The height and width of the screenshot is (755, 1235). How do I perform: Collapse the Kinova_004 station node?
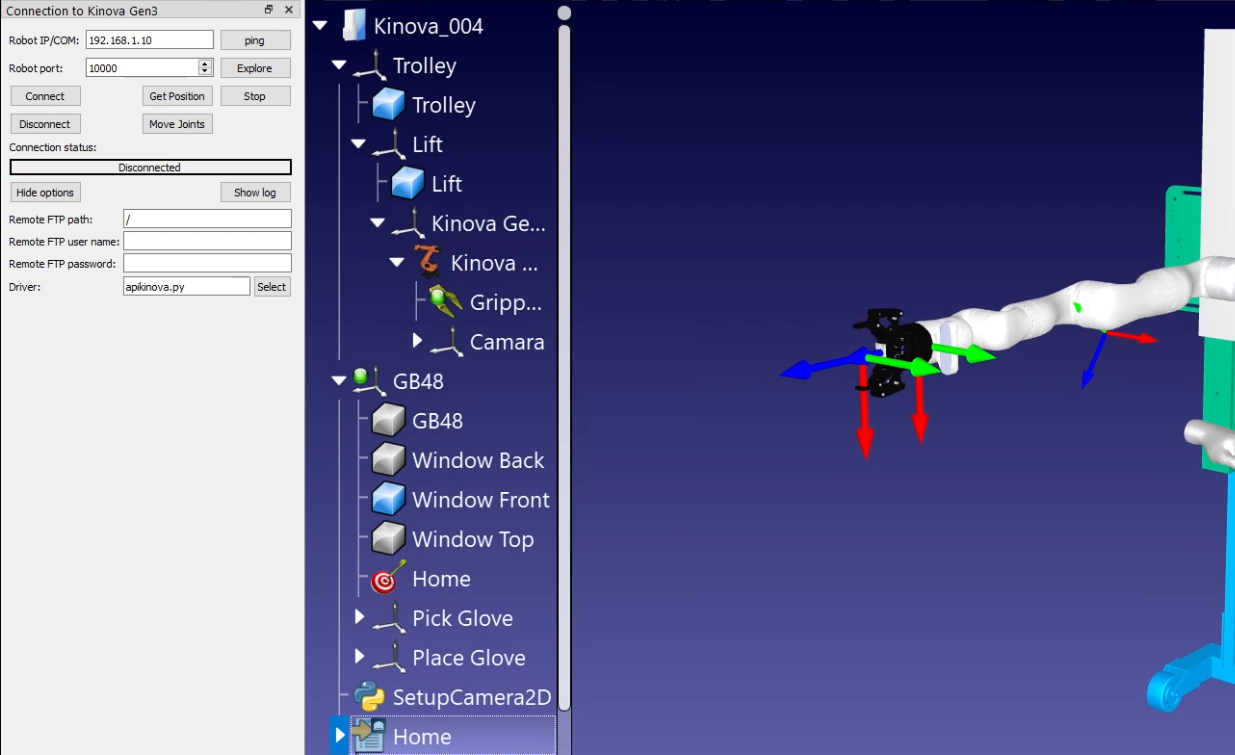point(321,26)
